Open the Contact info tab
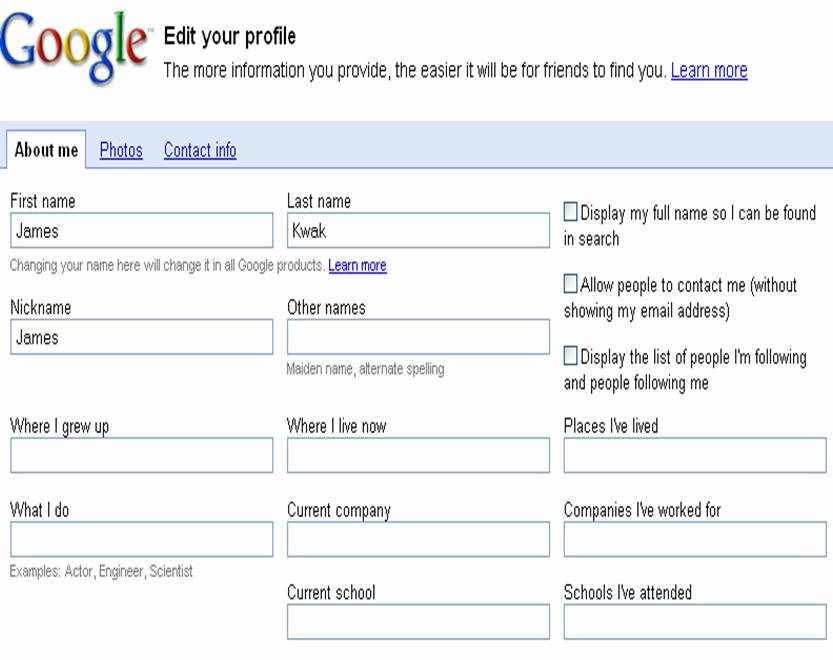 (x=199, y=150)
